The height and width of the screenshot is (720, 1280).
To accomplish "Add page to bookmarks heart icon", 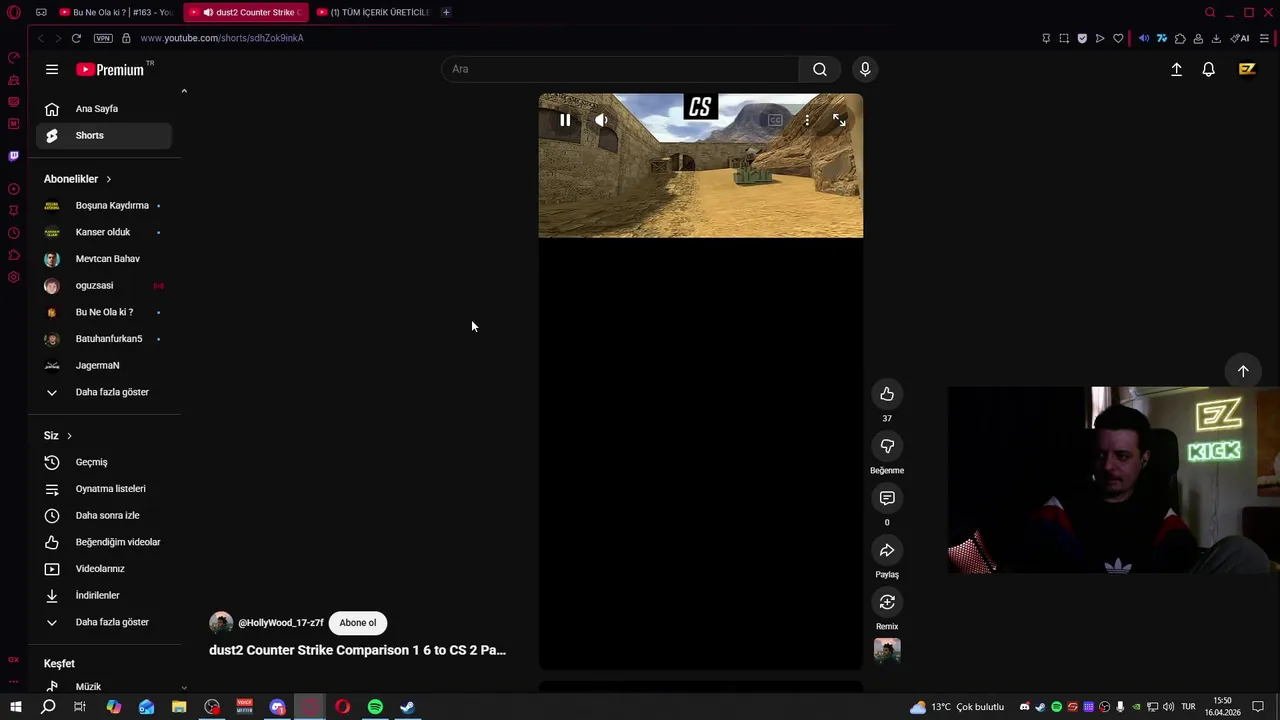I will pos(1118,38).
